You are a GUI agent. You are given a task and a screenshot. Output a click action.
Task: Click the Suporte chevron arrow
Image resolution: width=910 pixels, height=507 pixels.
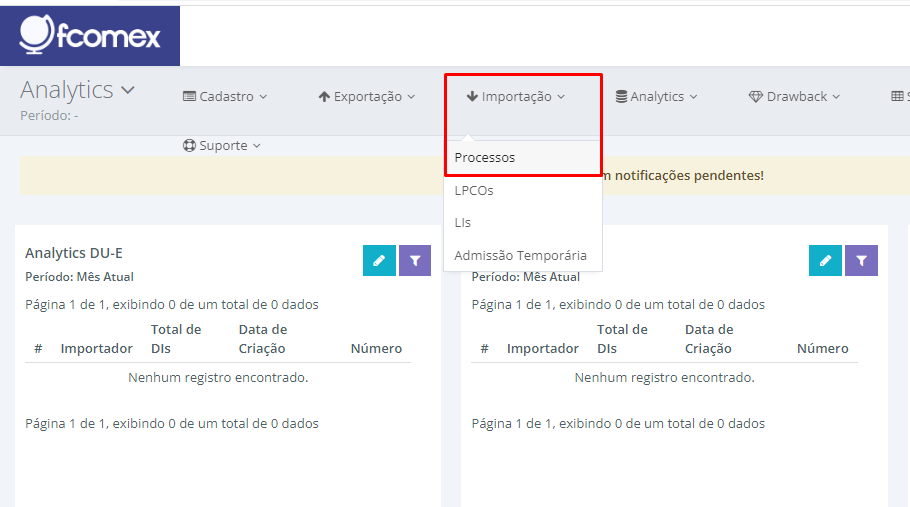coord(257,146)
